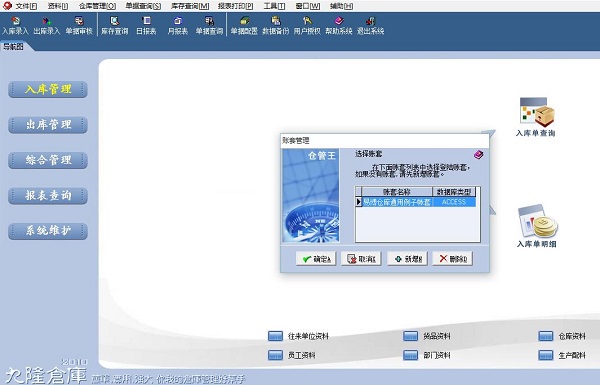The width and height of the screenshot is (600, 385).
Task: Open the 日报表 toolbar icon
Action: 146,25
